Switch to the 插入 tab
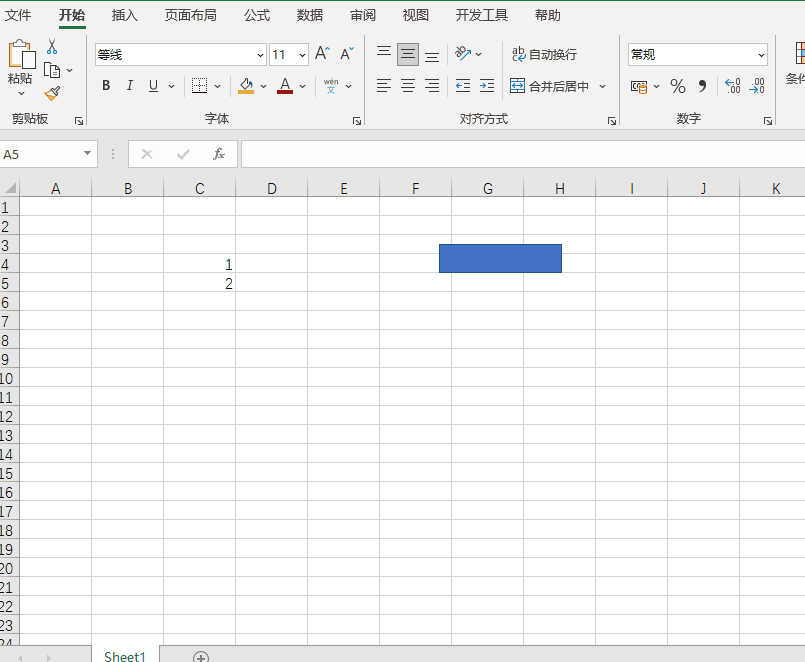805x662 pixels. point(125,15)
